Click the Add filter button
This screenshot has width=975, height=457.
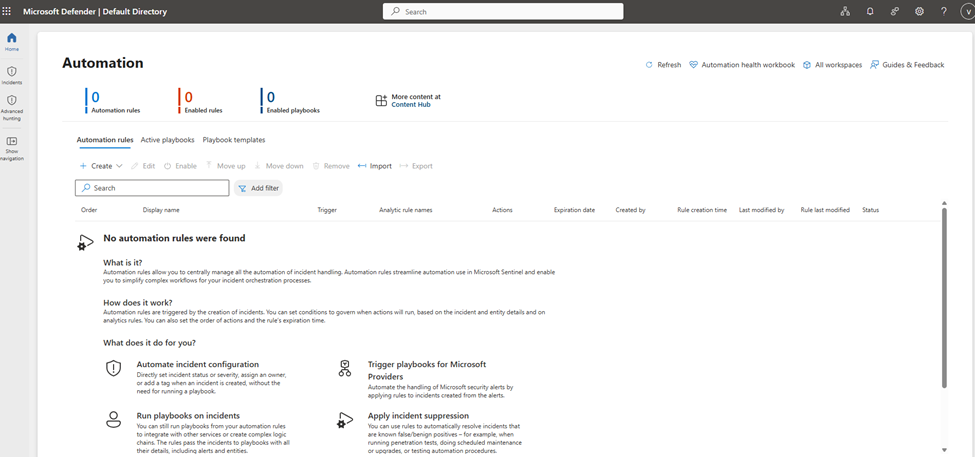(x=259, y=188)
